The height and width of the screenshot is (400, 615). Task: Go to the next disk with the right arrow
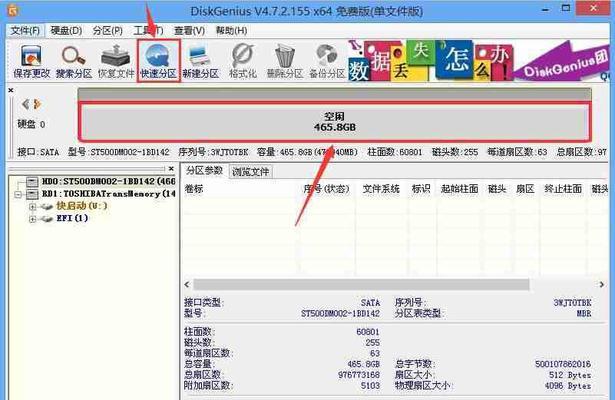[x=37, y=104]
